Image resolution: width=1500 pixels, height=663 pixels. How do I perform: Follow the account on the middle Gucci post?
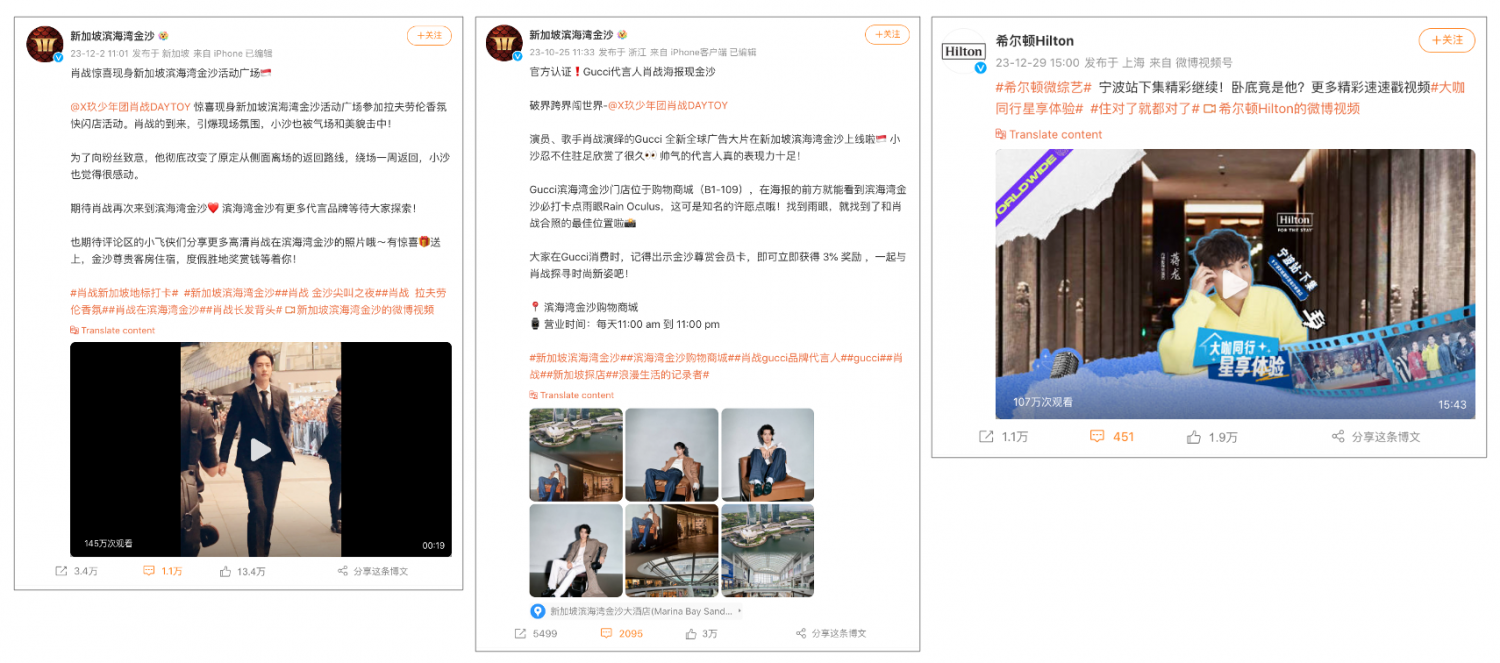tap(887, 35)
